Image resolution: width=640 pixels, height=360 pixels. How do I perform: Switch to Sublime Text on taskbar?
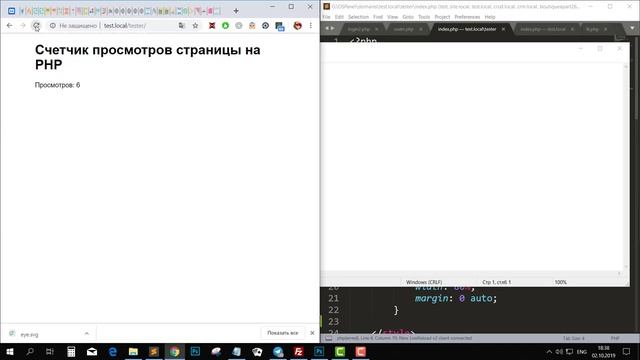pyautogui.click(x=154, y=351)
